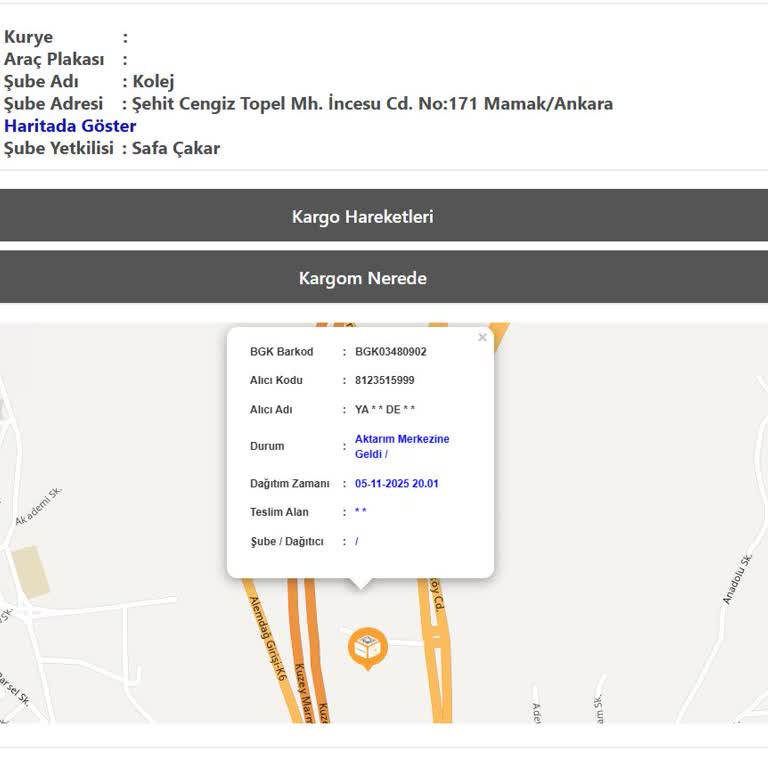
Task: Click the Teslim Alan masked value
Action: point(360,512)
